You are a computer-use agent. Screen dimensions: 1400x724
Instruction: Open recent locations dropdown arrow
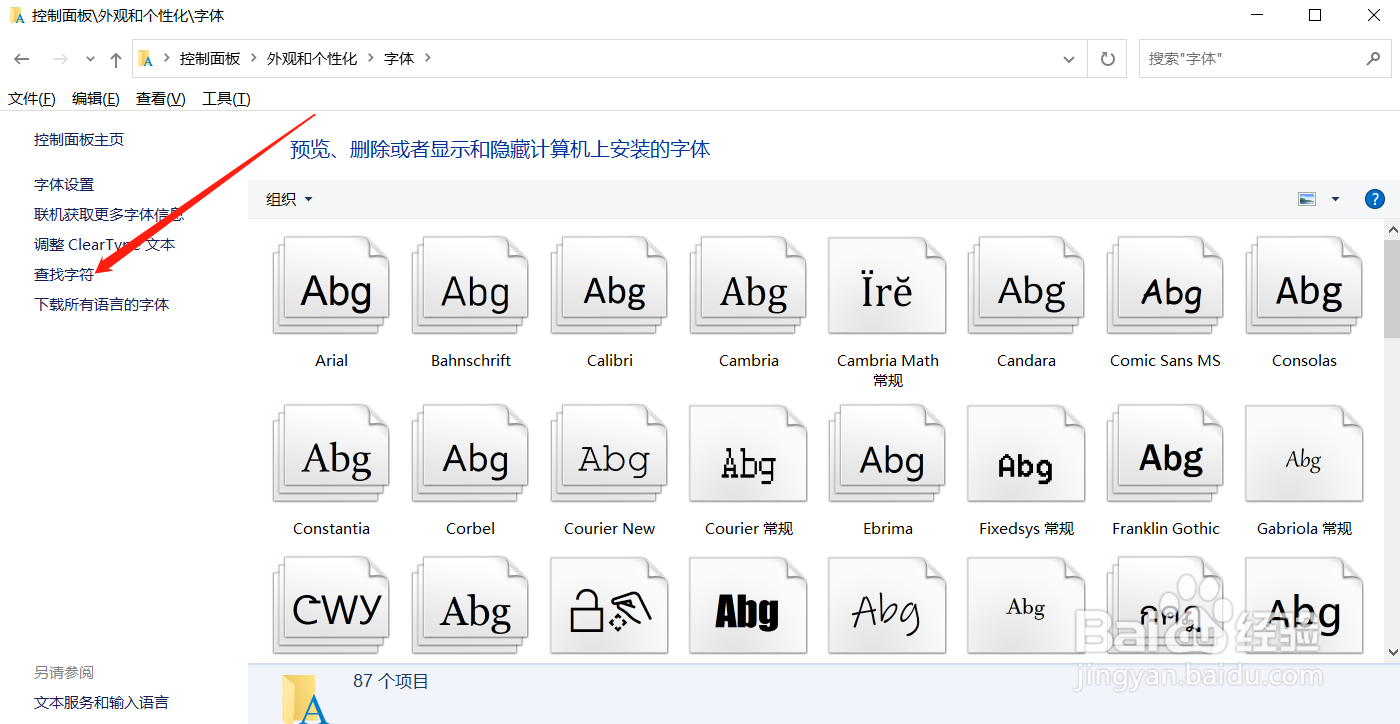coord(90,59)
